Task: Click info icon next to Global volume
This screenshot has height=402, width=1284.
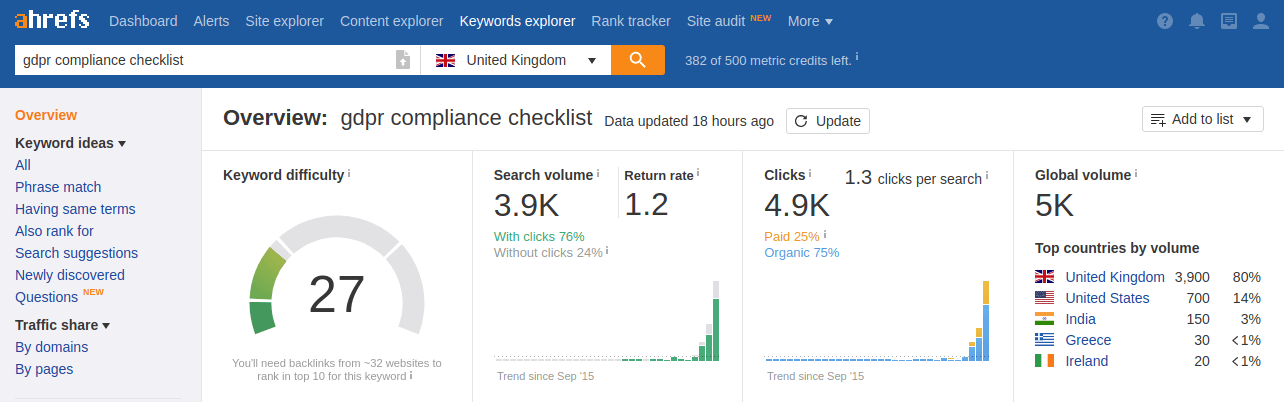Action: (1136, 174)
